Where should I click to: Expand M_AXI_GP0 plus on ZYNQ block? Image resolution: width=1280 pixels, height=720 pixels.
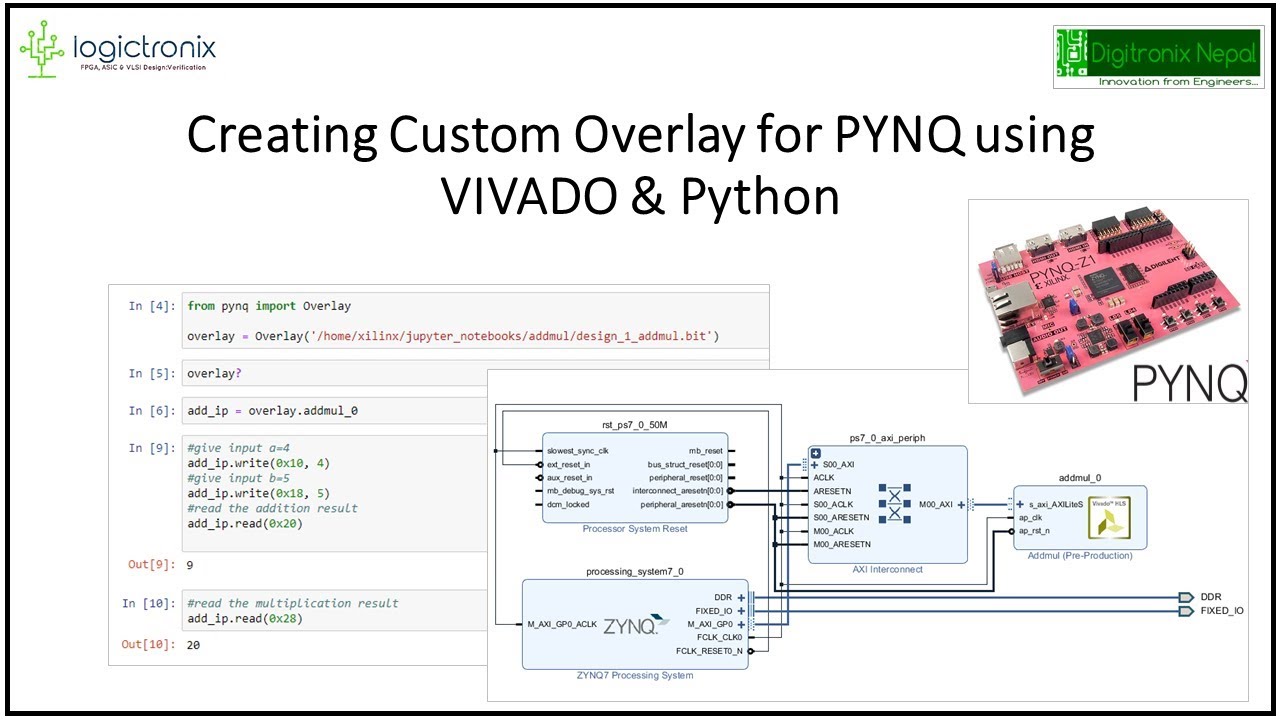[x=741, y=624]
